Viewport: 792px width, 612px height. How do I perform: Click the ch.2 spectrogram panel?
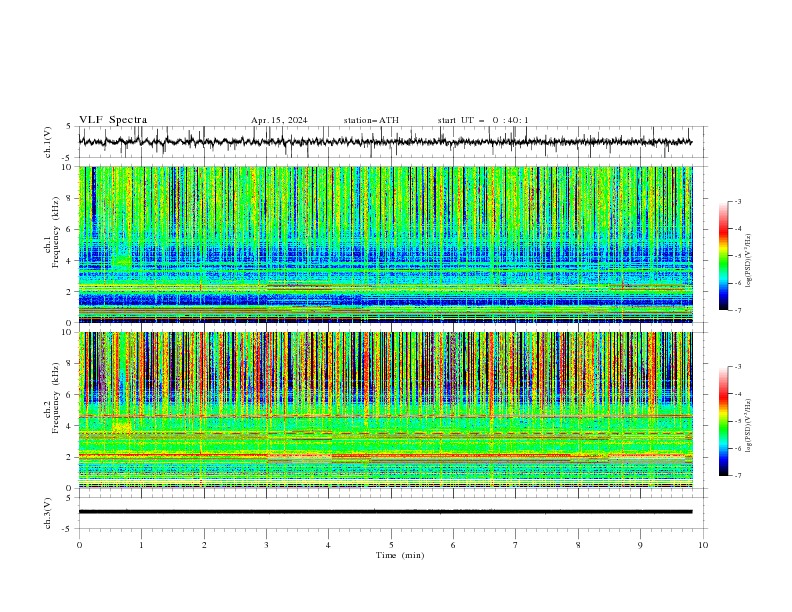point(386,410)
